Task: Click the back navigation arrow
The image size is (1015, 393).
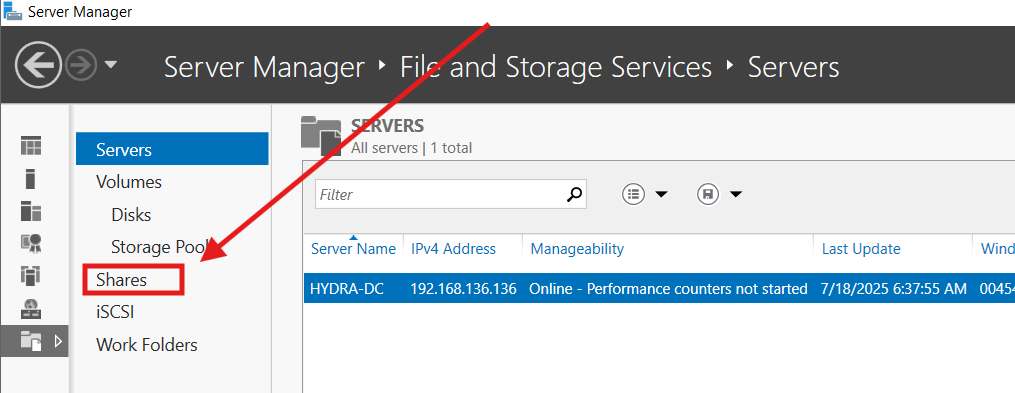Action: point(38,65)
